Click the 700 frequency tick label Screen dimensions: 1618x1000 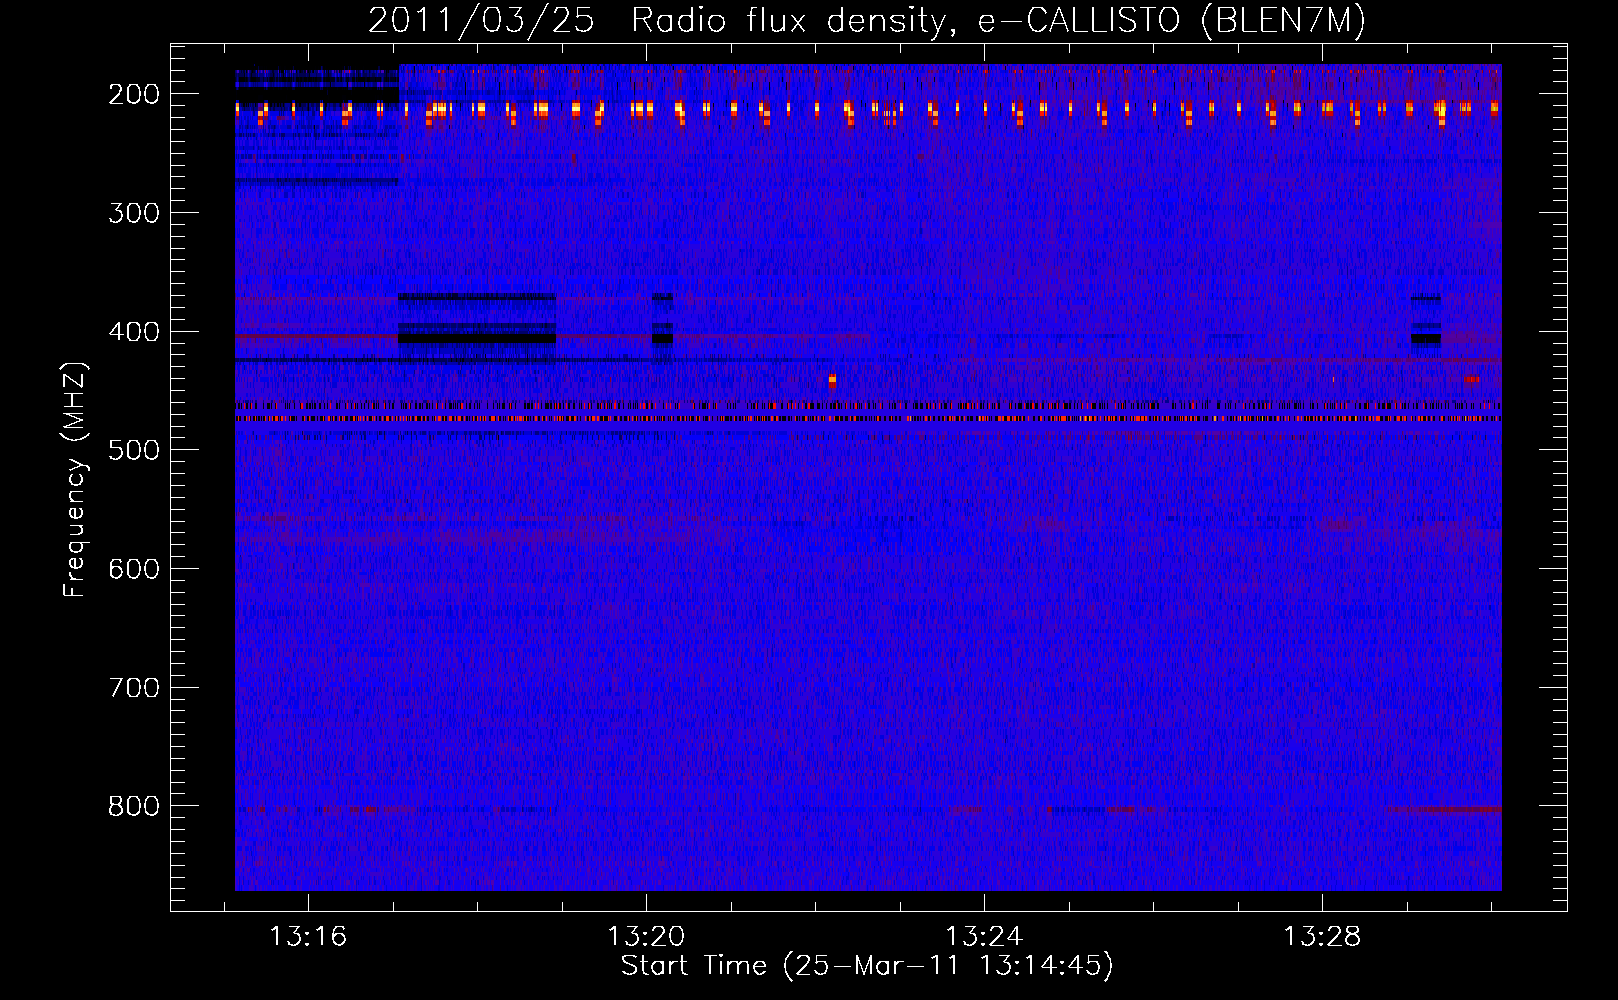pos(134,688)
